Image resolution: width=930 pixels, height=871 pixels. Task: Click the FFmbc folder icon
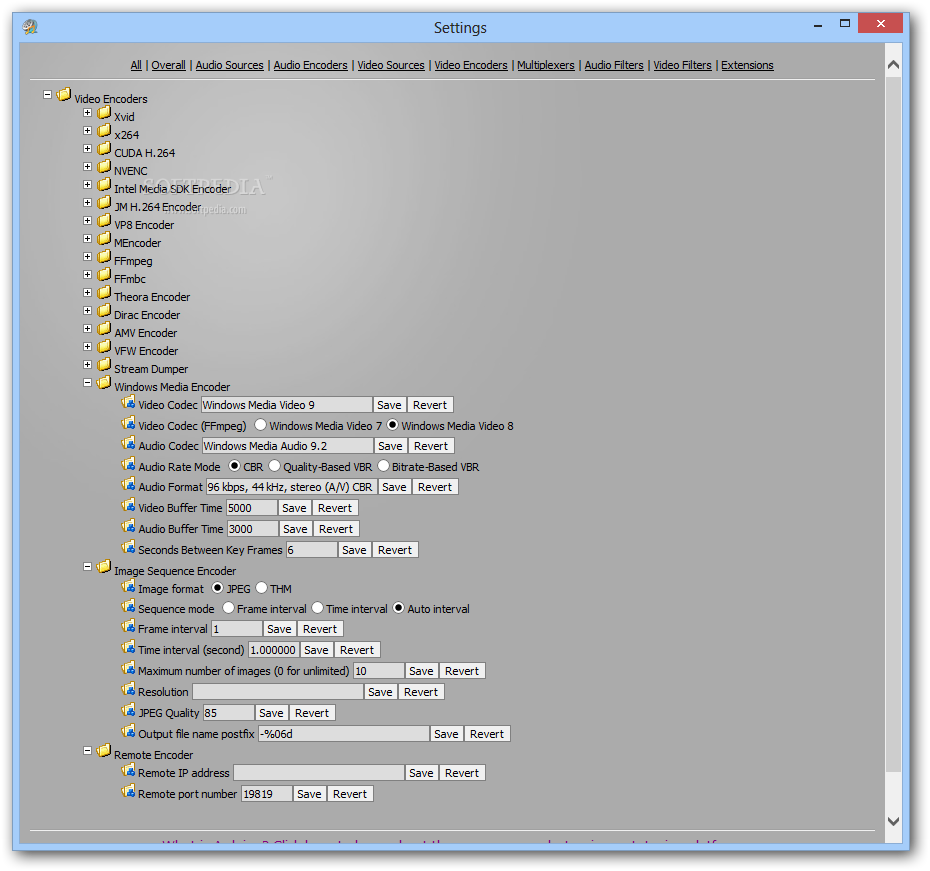click(104, 275)
